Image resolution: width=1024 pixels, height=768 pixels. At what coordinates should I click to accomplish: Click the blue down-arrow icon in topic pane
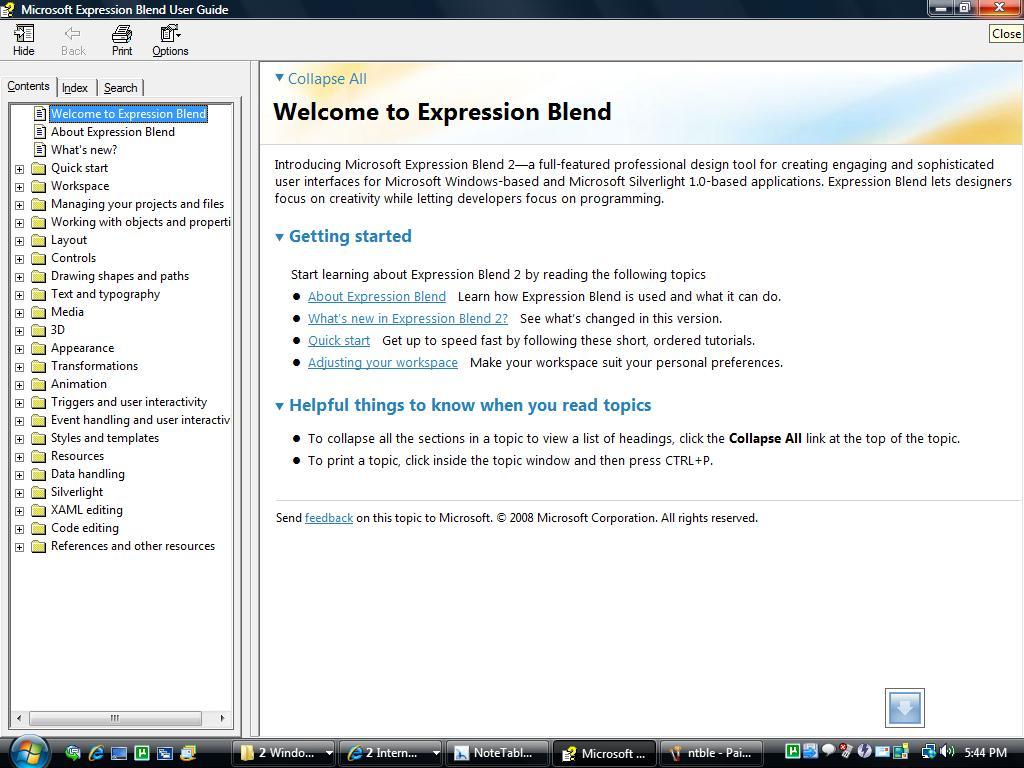pyautogui.click(x=904, y=707)
